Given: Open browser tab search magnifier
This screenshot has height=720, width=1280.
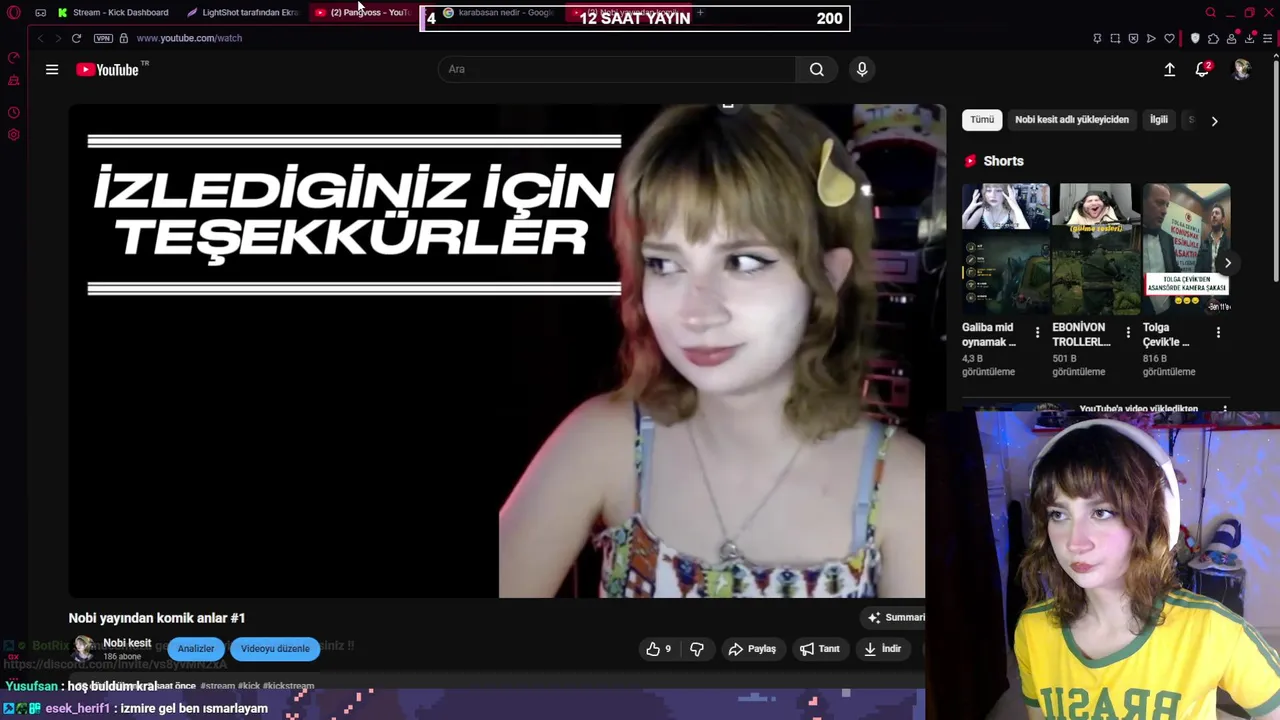Looking at the screenshot, I should click(1211, 12).
